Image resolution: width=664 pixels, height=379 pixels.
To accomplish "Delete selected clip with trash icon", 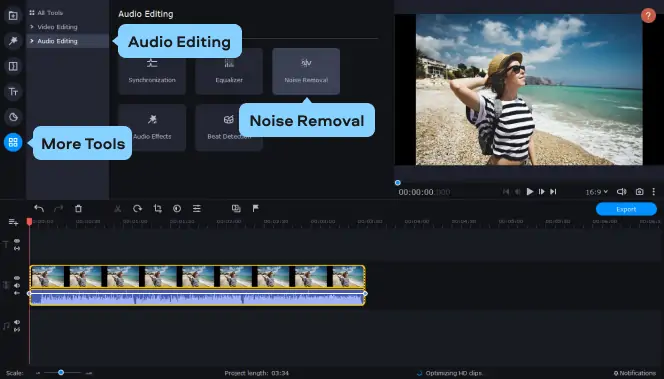I will pyautogui.click(x=78, y=208).
